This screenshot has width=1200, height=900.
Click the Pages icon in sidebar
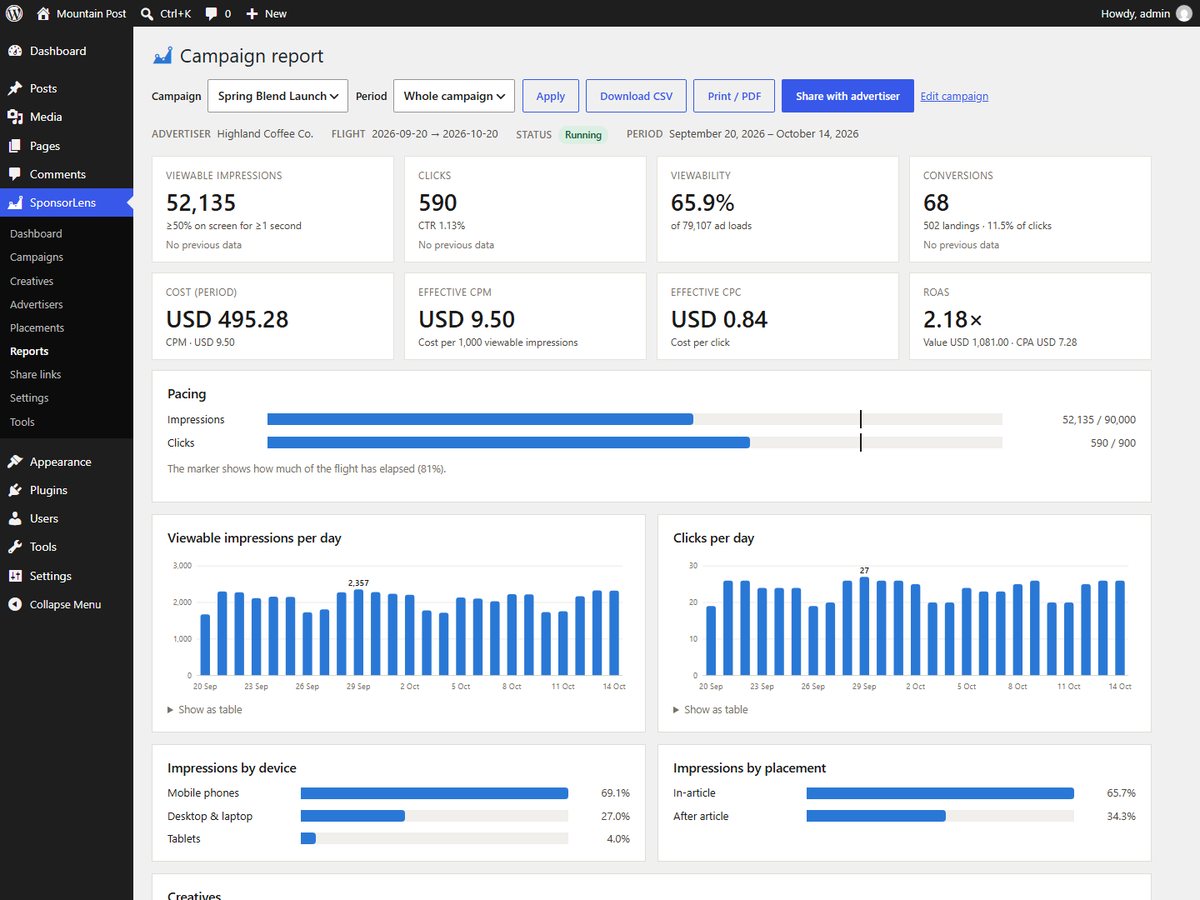point(15,146)
